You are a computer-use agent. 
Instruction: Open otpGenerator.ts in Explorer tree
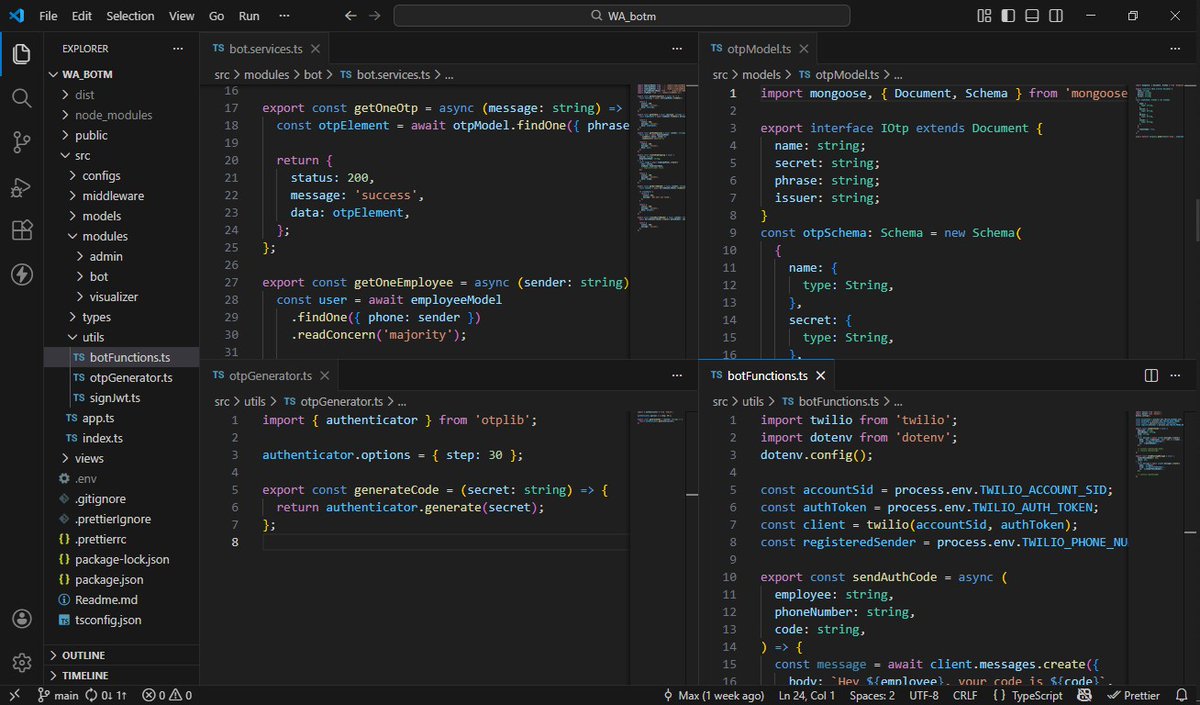[121, 377]
